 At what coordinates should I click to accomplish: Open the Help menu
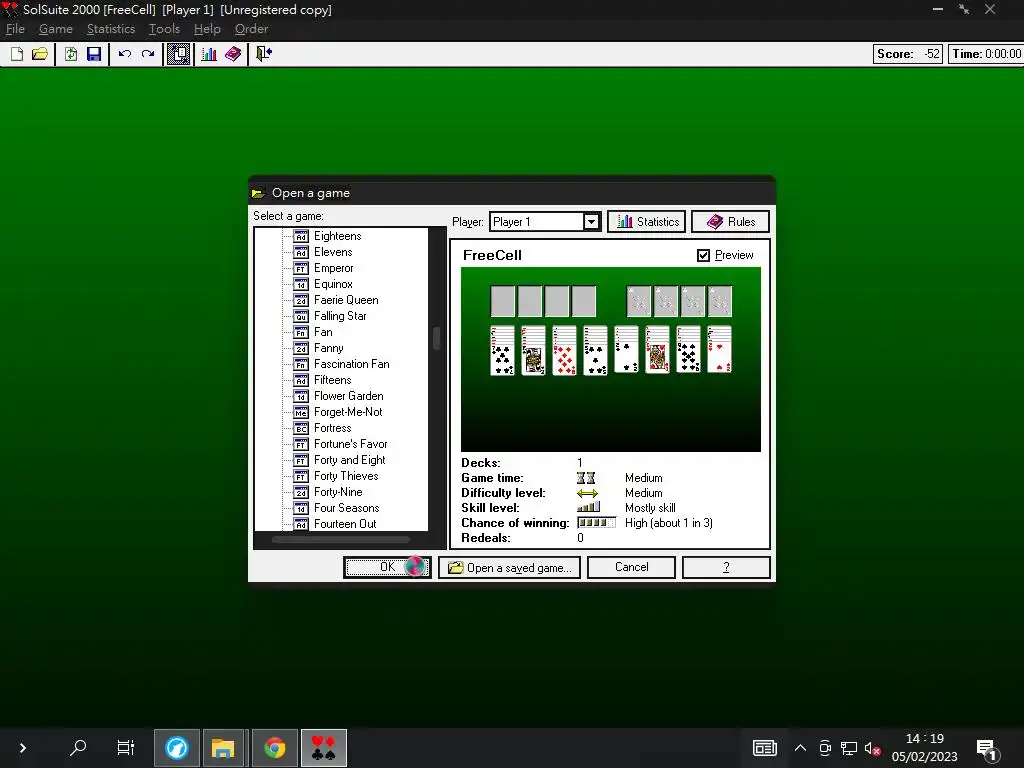tap(207, 29)
